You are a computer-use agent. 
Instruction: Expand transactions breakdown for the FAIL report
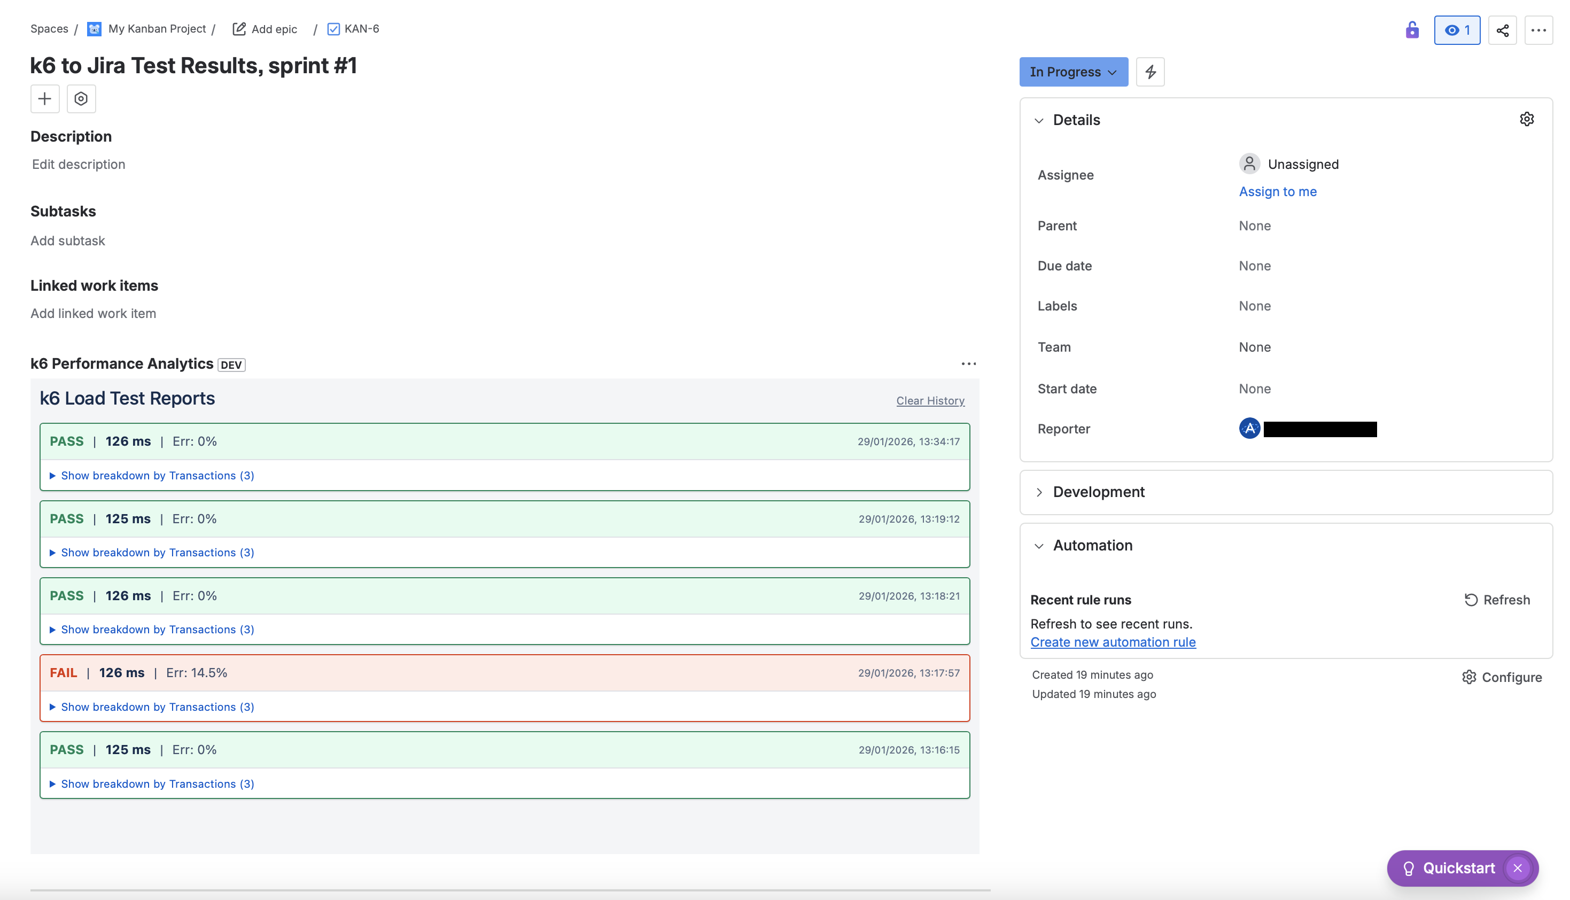(x=157, y=707)
